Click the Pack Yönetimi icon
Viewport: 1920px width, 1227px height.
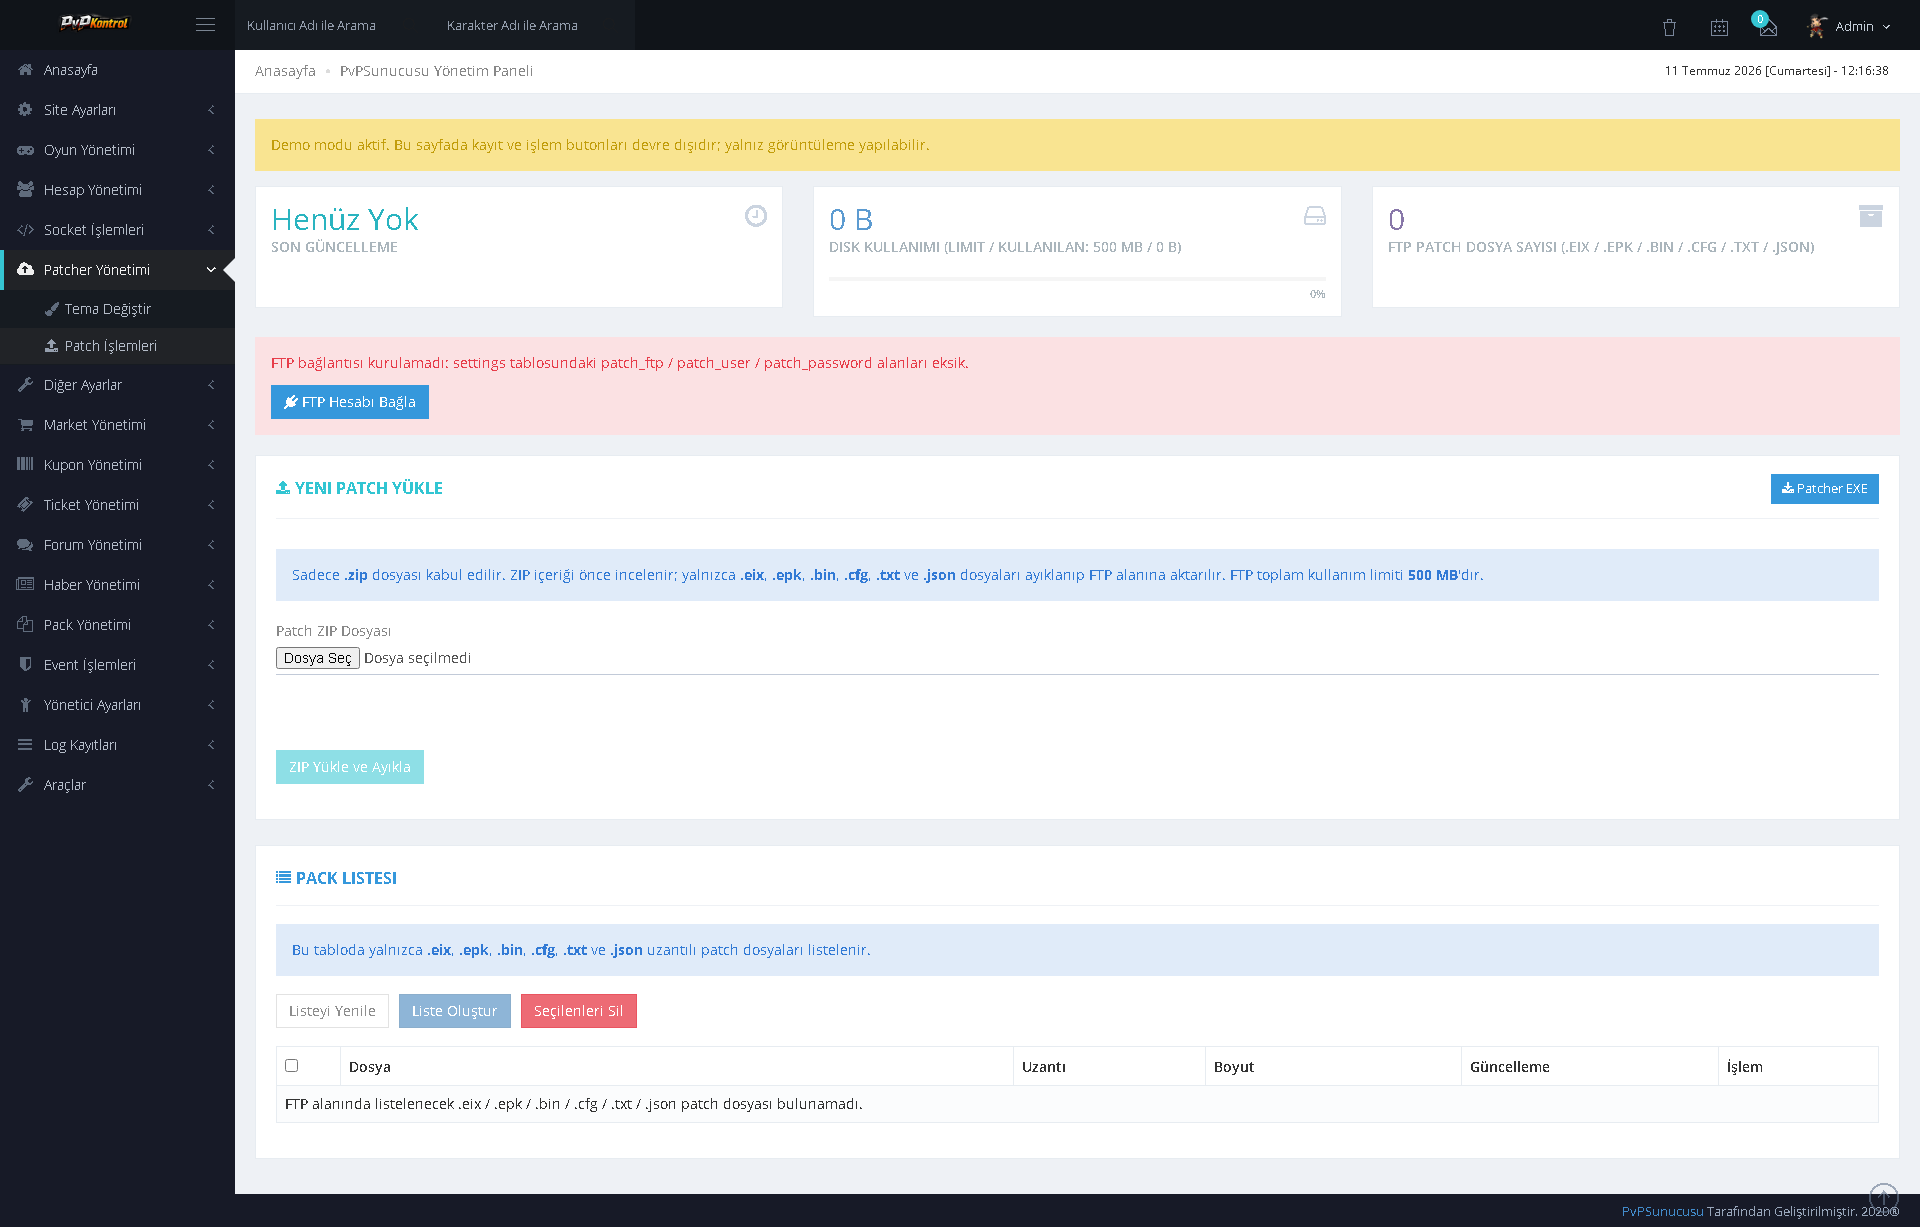point(26,625)
